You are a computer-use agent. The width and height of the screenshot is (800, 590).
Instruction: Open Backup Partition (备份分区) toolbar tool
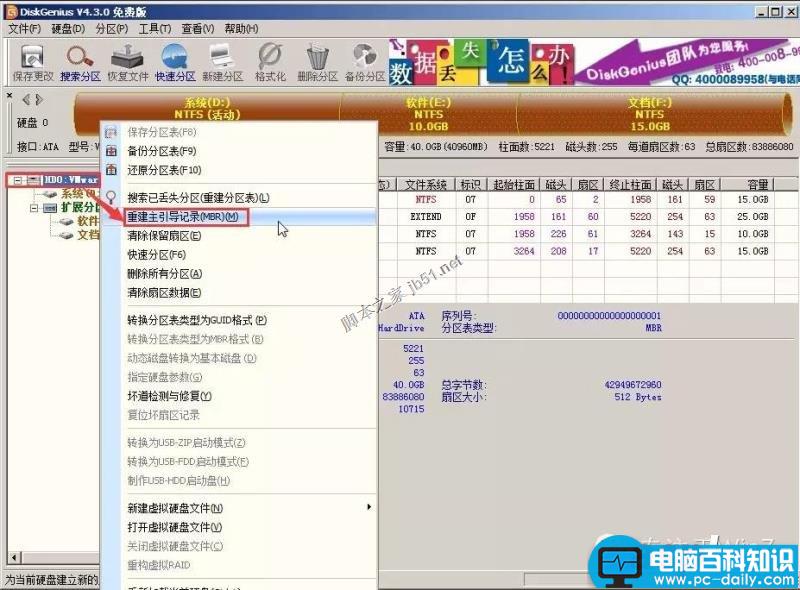click(365, 63)
